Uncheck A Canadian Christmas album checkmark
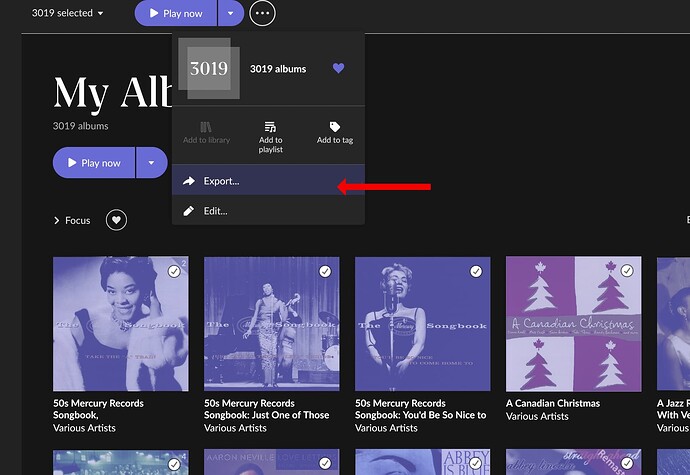 tap(627, 271)
